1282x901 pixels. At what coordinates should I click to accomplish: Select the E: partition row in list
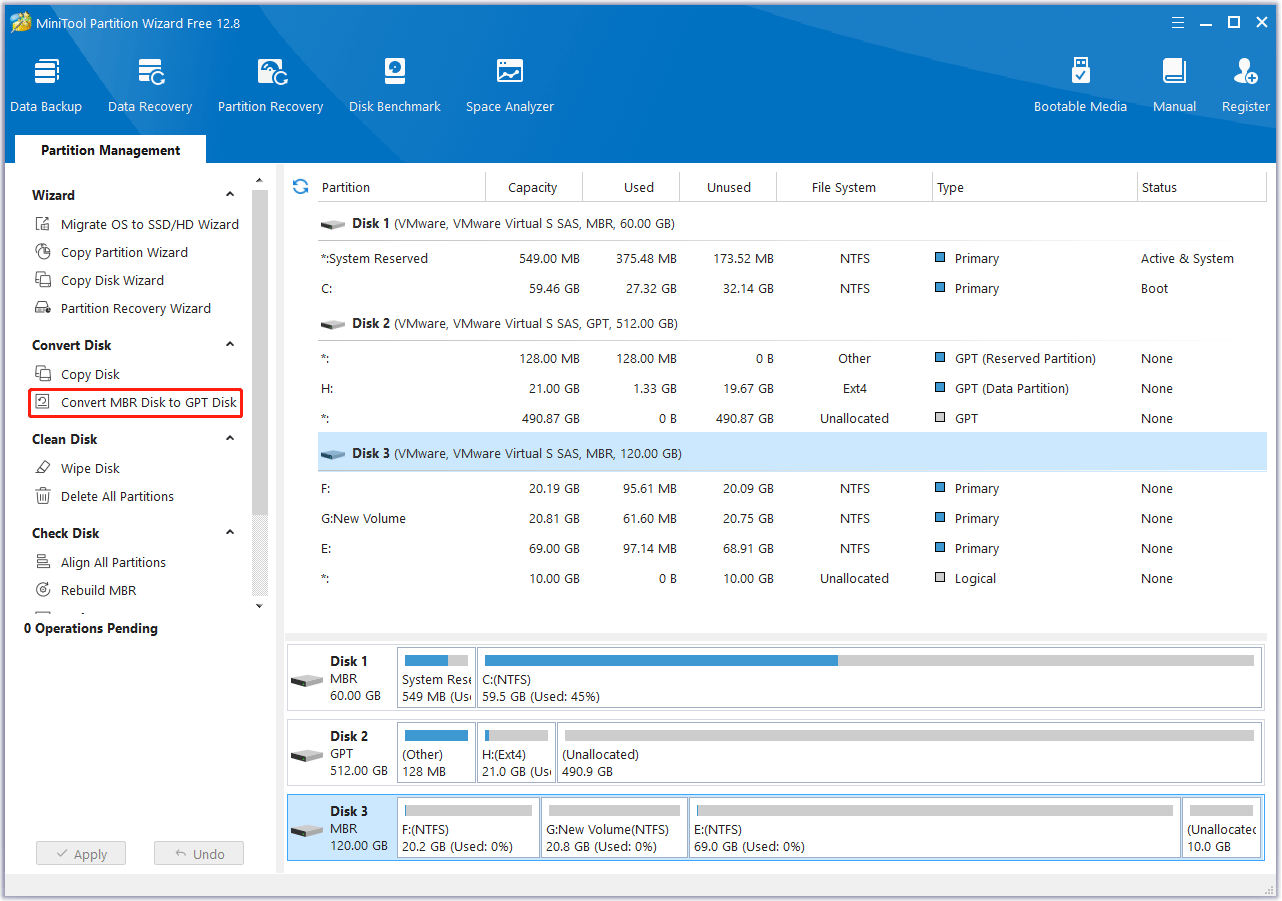click(x=792, y=548)
